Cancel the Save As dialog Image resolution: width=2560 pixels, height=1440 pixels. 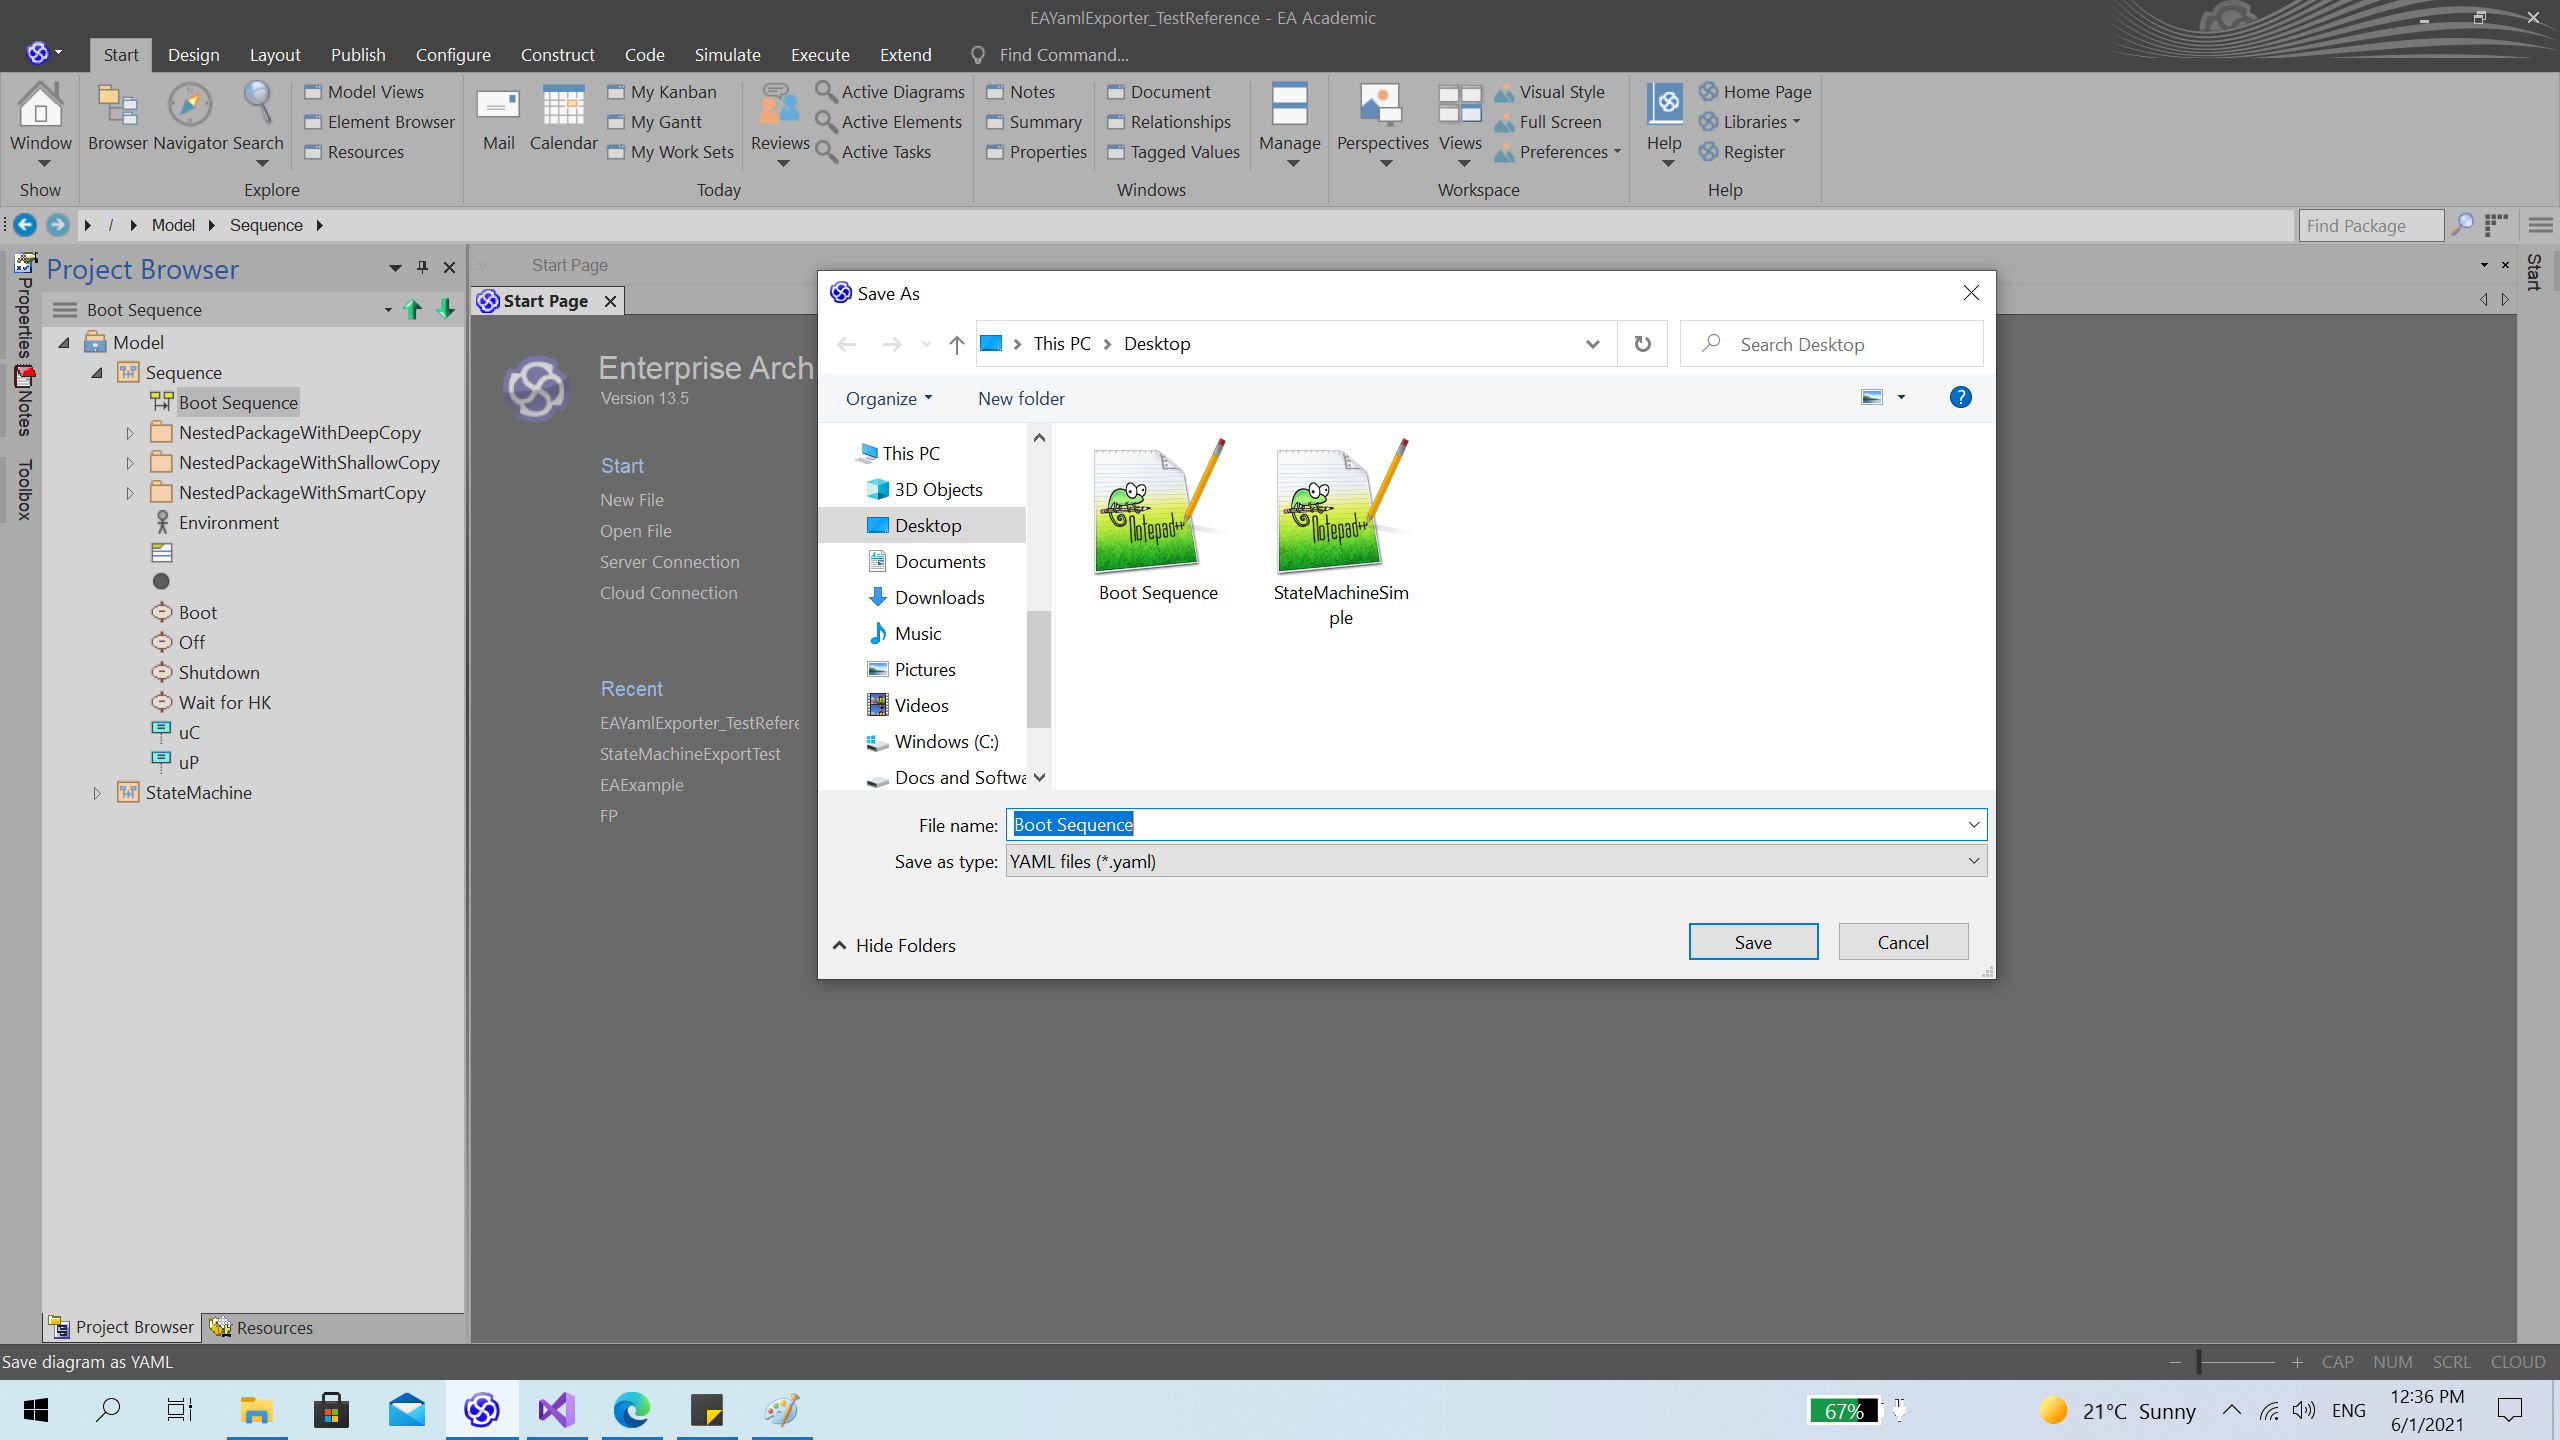tap(1903, 942)
